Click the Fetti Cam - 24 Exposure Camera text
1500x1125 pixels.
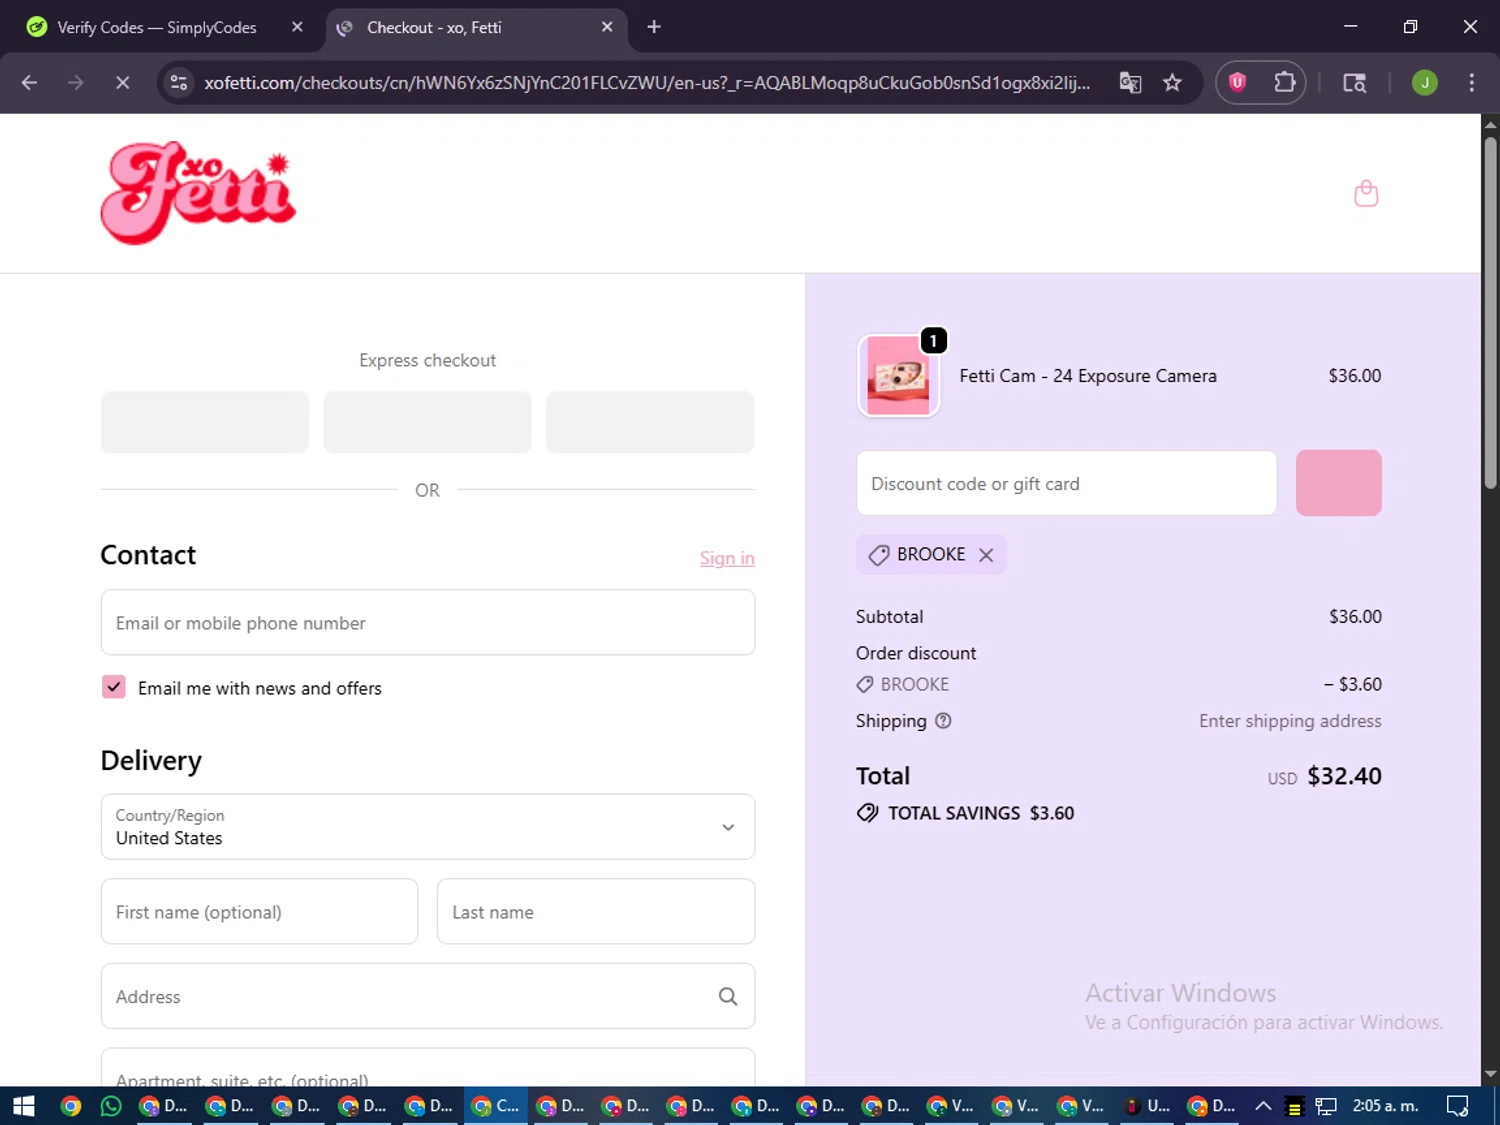pyautogui.click(x=1088, y=376)
